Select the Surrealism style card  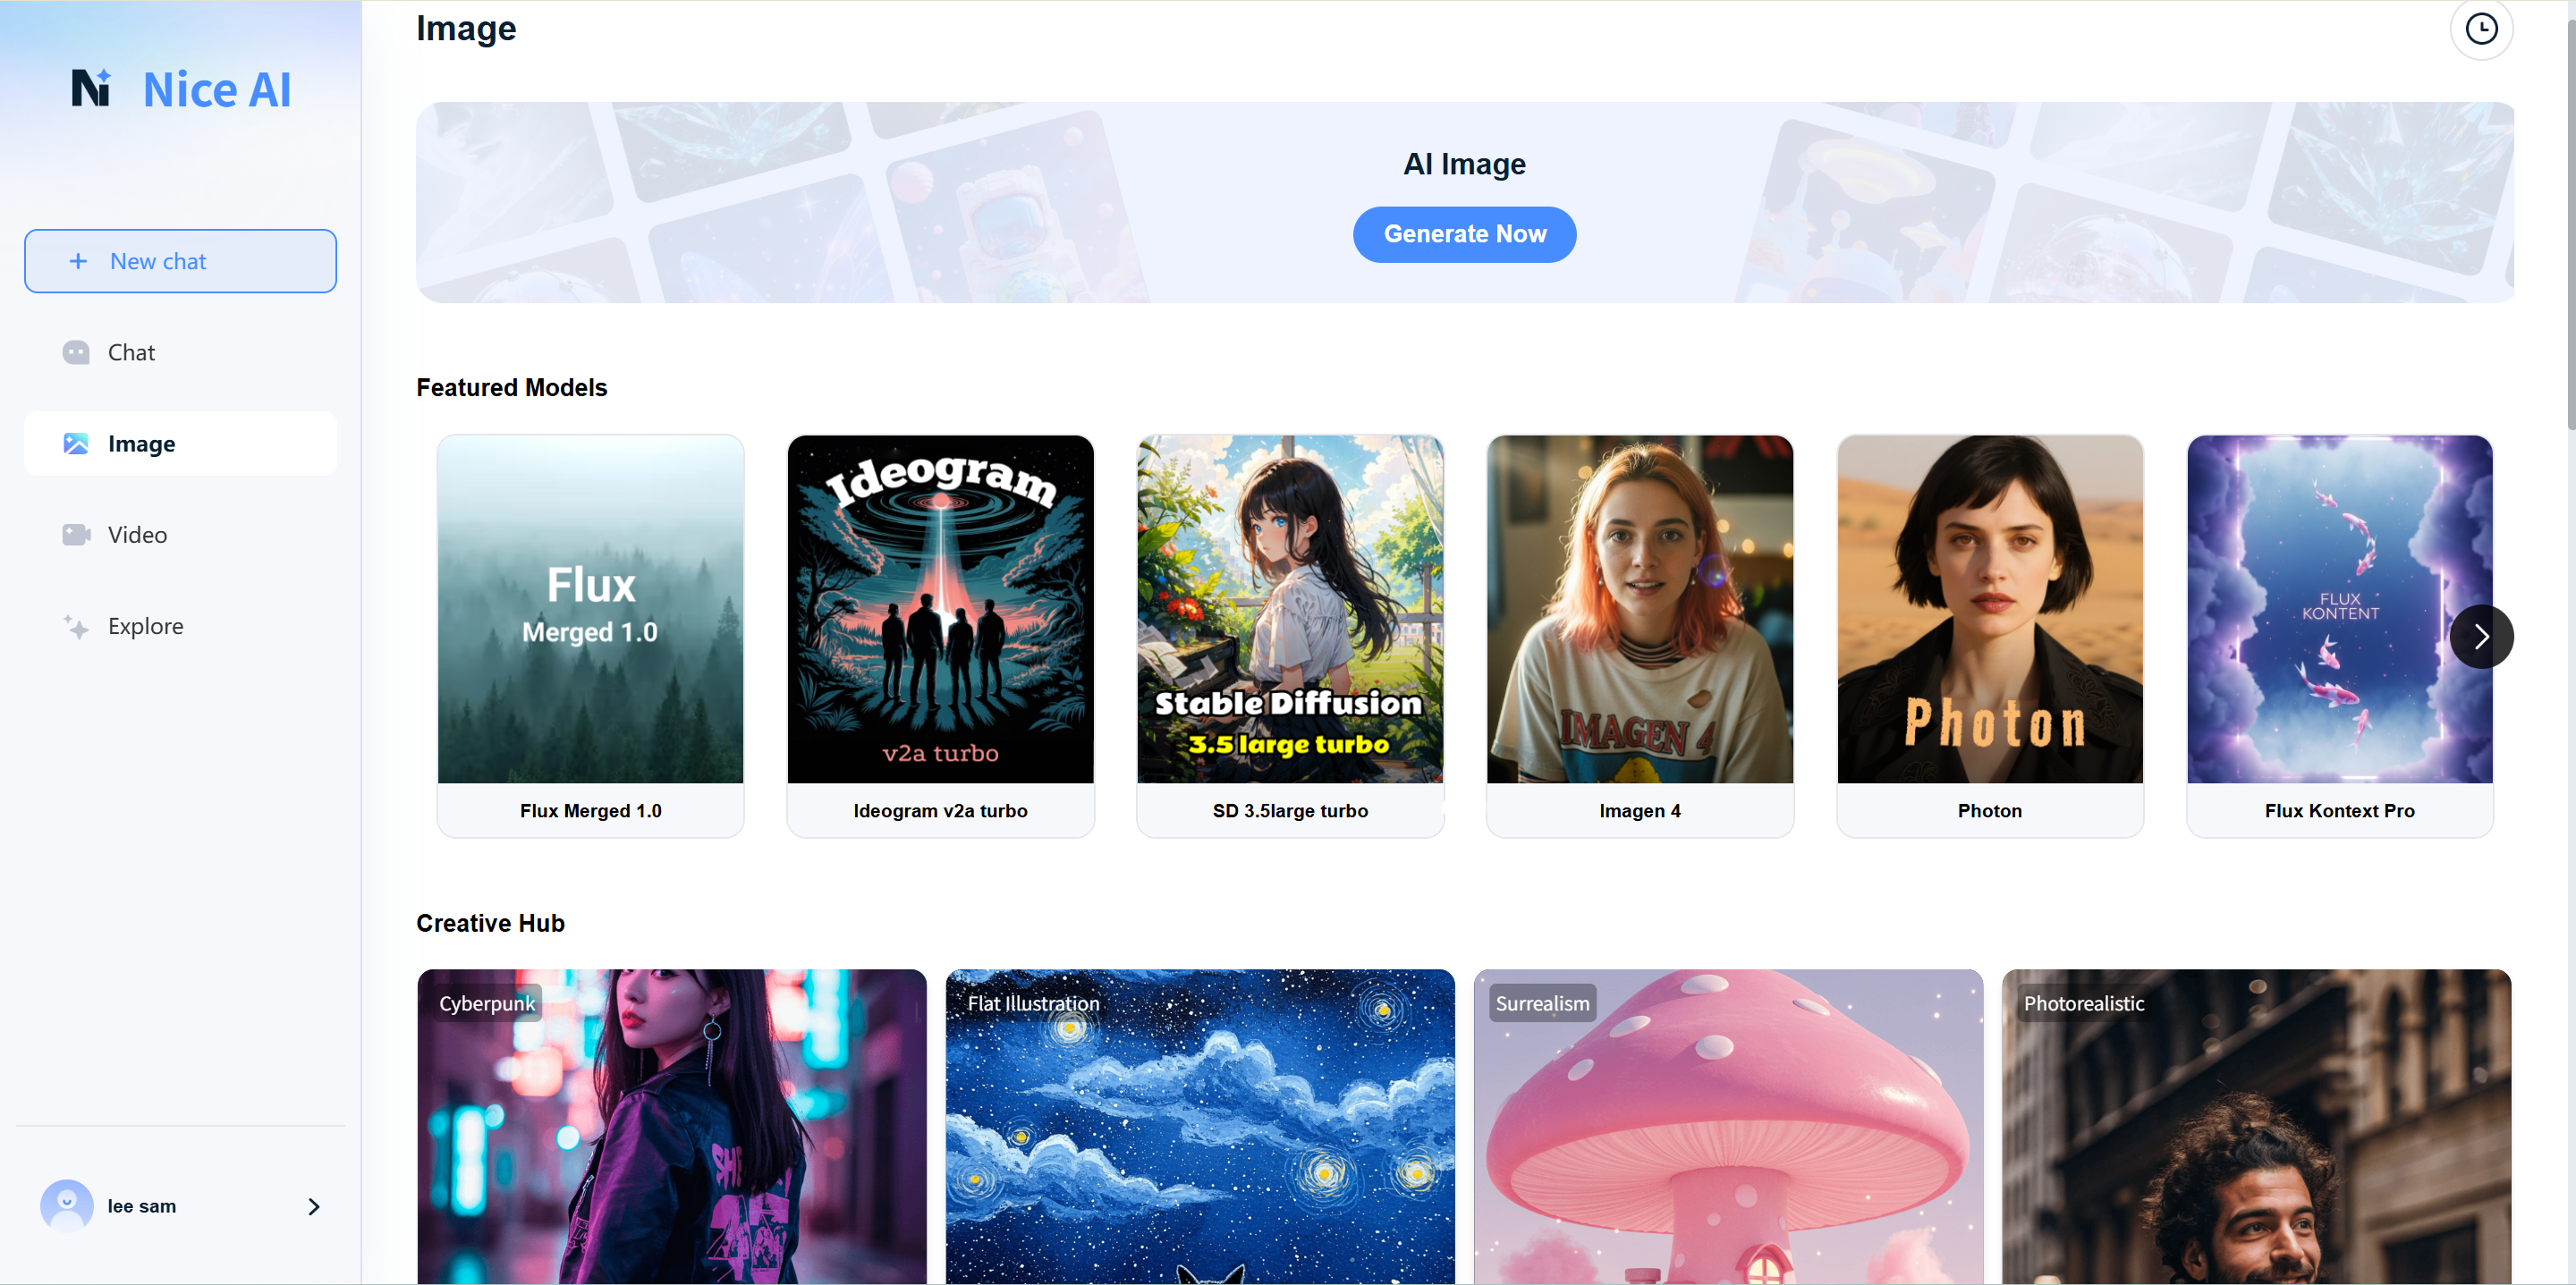coord(1728,1126)
